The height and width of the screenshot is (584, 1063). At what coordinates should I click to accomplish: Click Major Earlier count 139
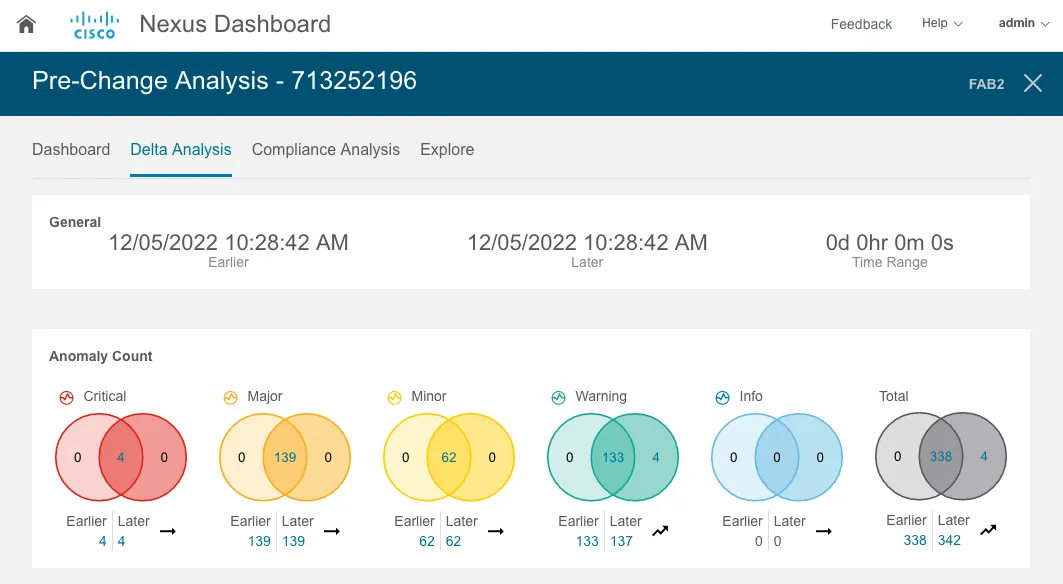[x=259, y=541]
